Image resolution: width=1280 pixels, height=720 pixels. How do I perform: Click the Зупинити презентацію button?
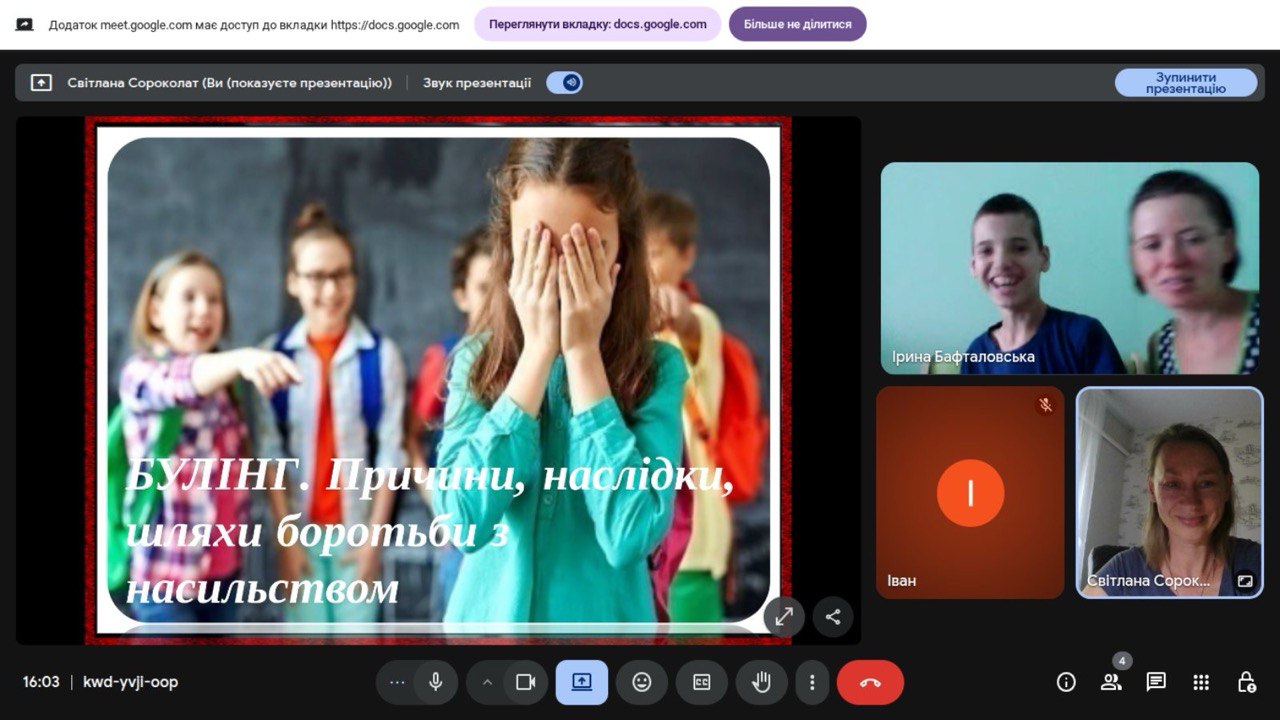pos(1186,83)
